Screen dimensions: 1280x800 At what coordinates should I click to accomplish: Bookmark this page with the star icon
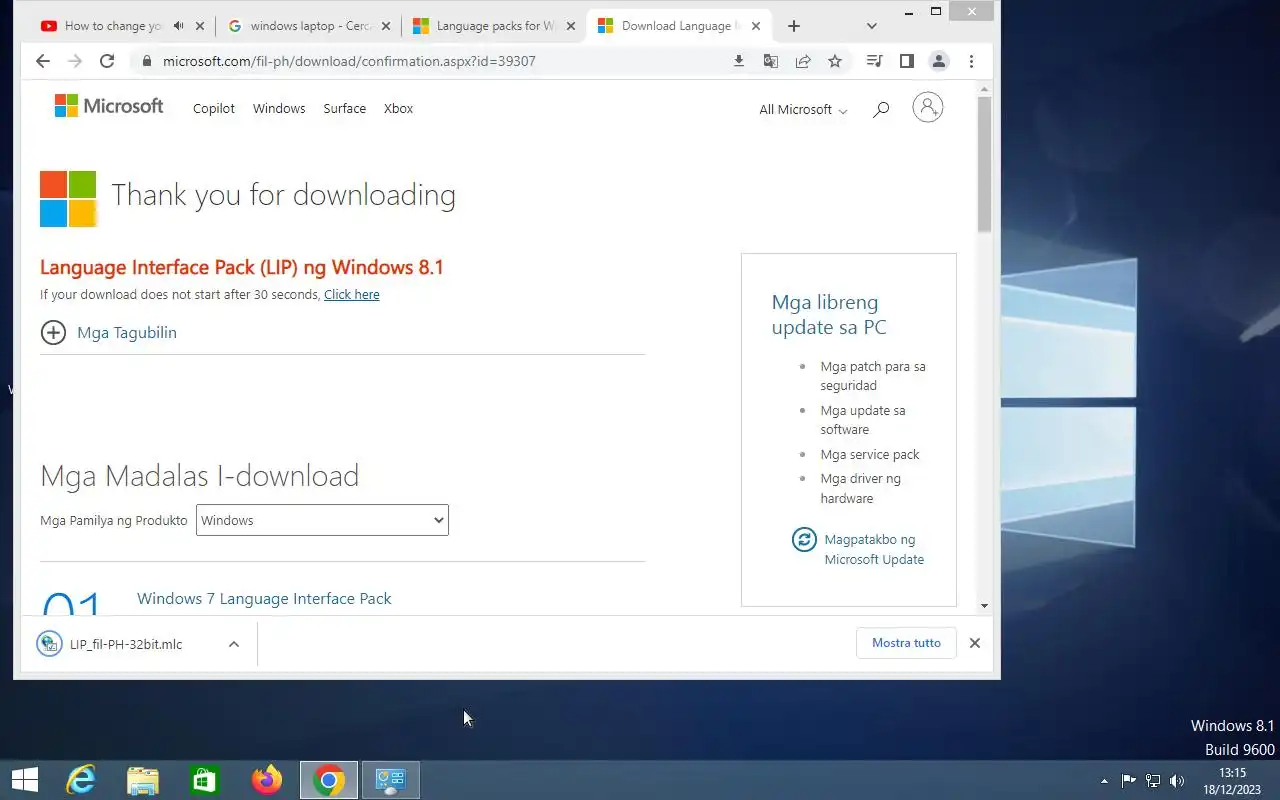[x=835, y=61]
